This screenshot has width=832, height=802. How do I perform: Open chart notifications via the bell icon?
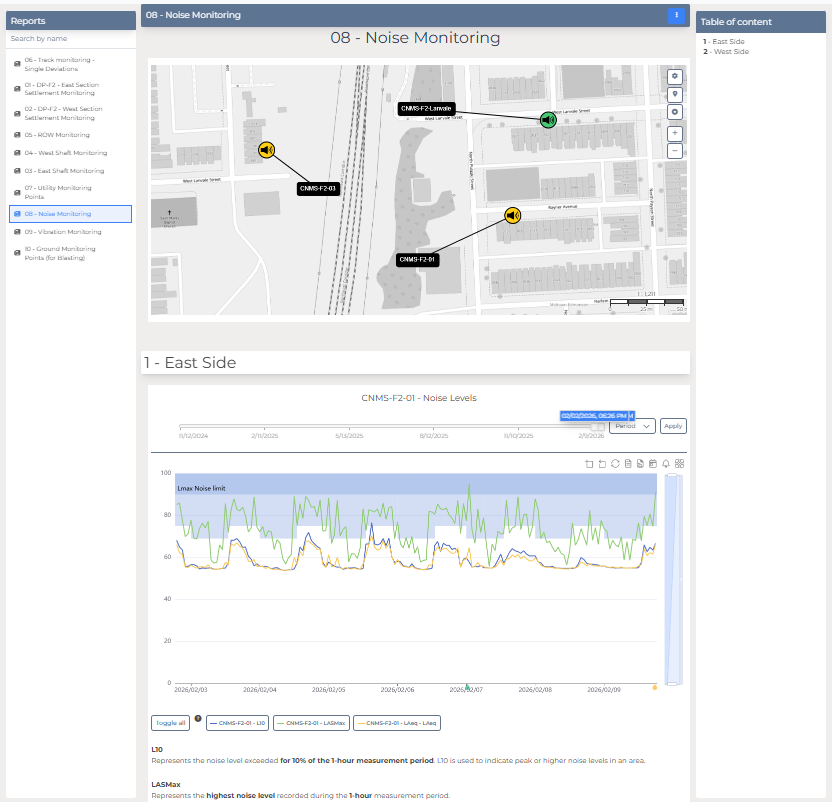(x=666, y=463)
